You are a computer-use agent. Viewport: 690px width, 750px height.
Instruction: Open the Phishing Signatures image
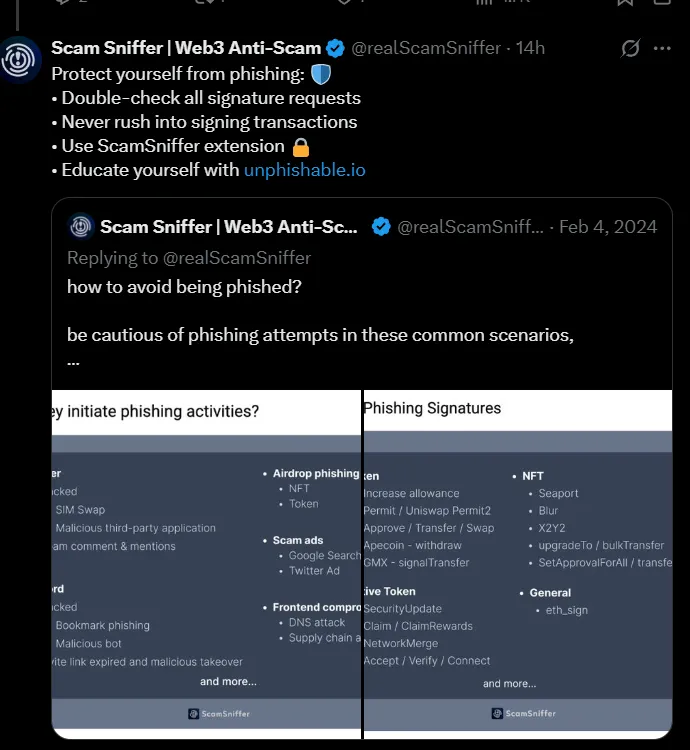(x=517, y=560)
